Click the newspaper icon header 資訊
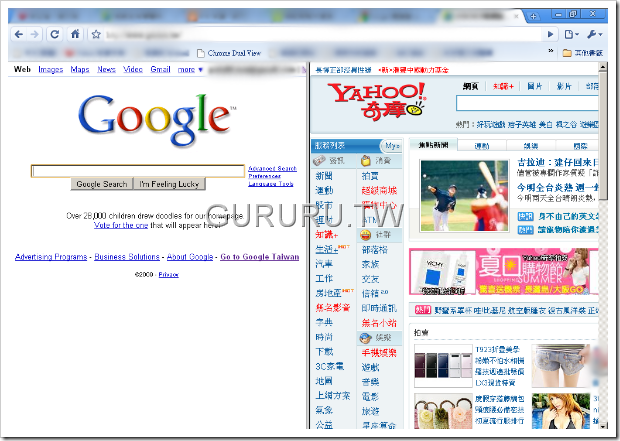The width and height of the screenshot is (620, 441). point(329,161)
